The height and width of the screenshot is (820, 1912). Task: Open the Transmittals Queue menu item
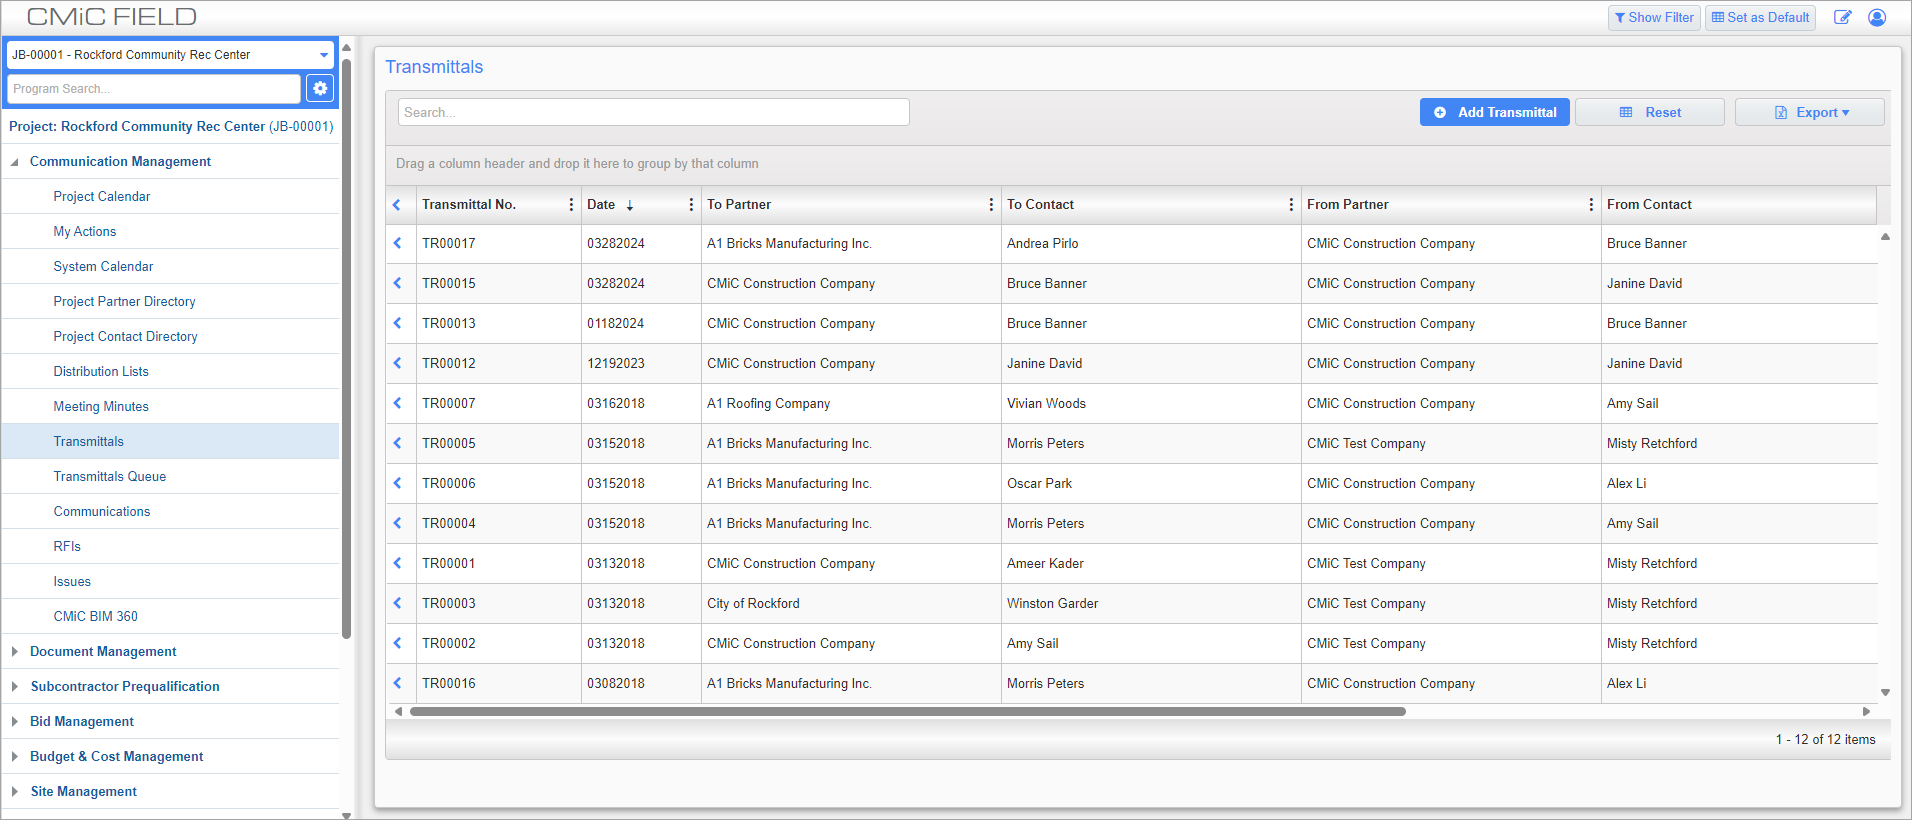tap(110, 477)
